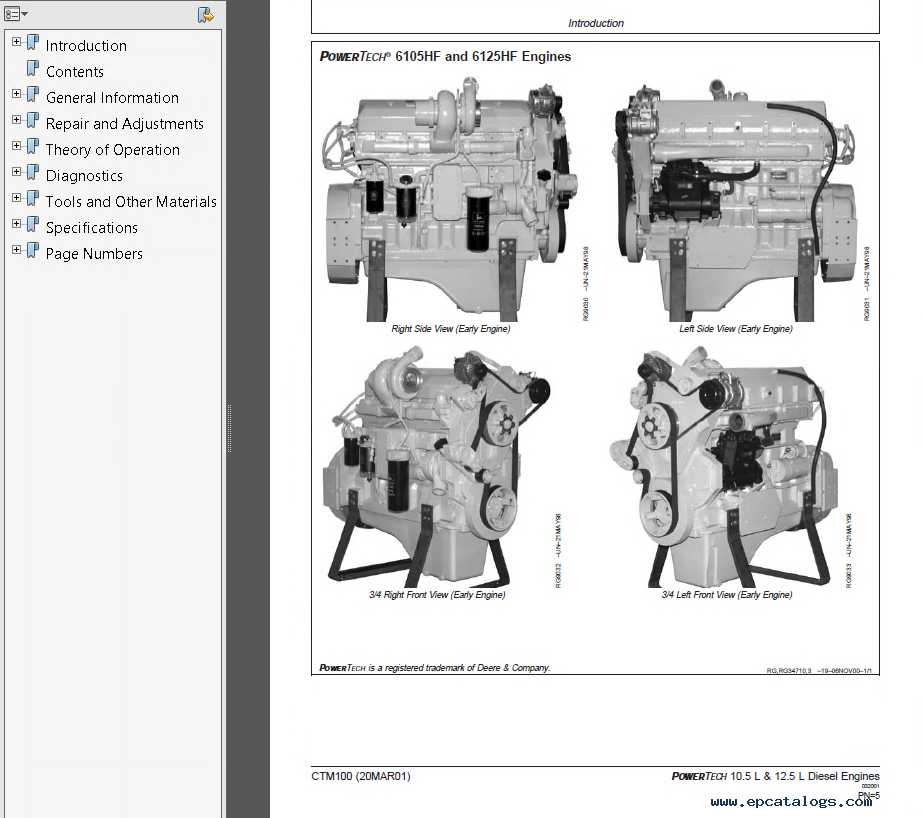
Task: Click the Introduction bookmark page icon
Action: pyautogui.click(x=33, y=42)
